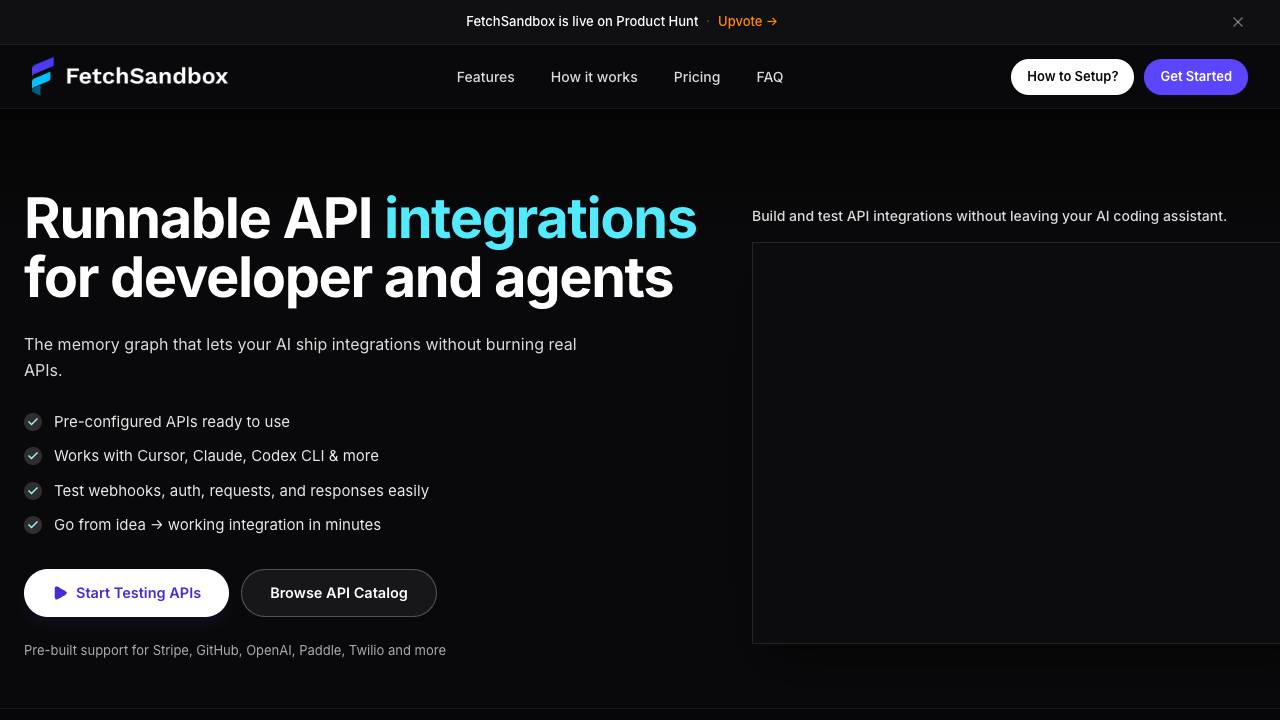
Task: Click 'Test webhooks, auth, requests' text
Action: (x=241, y=491)
